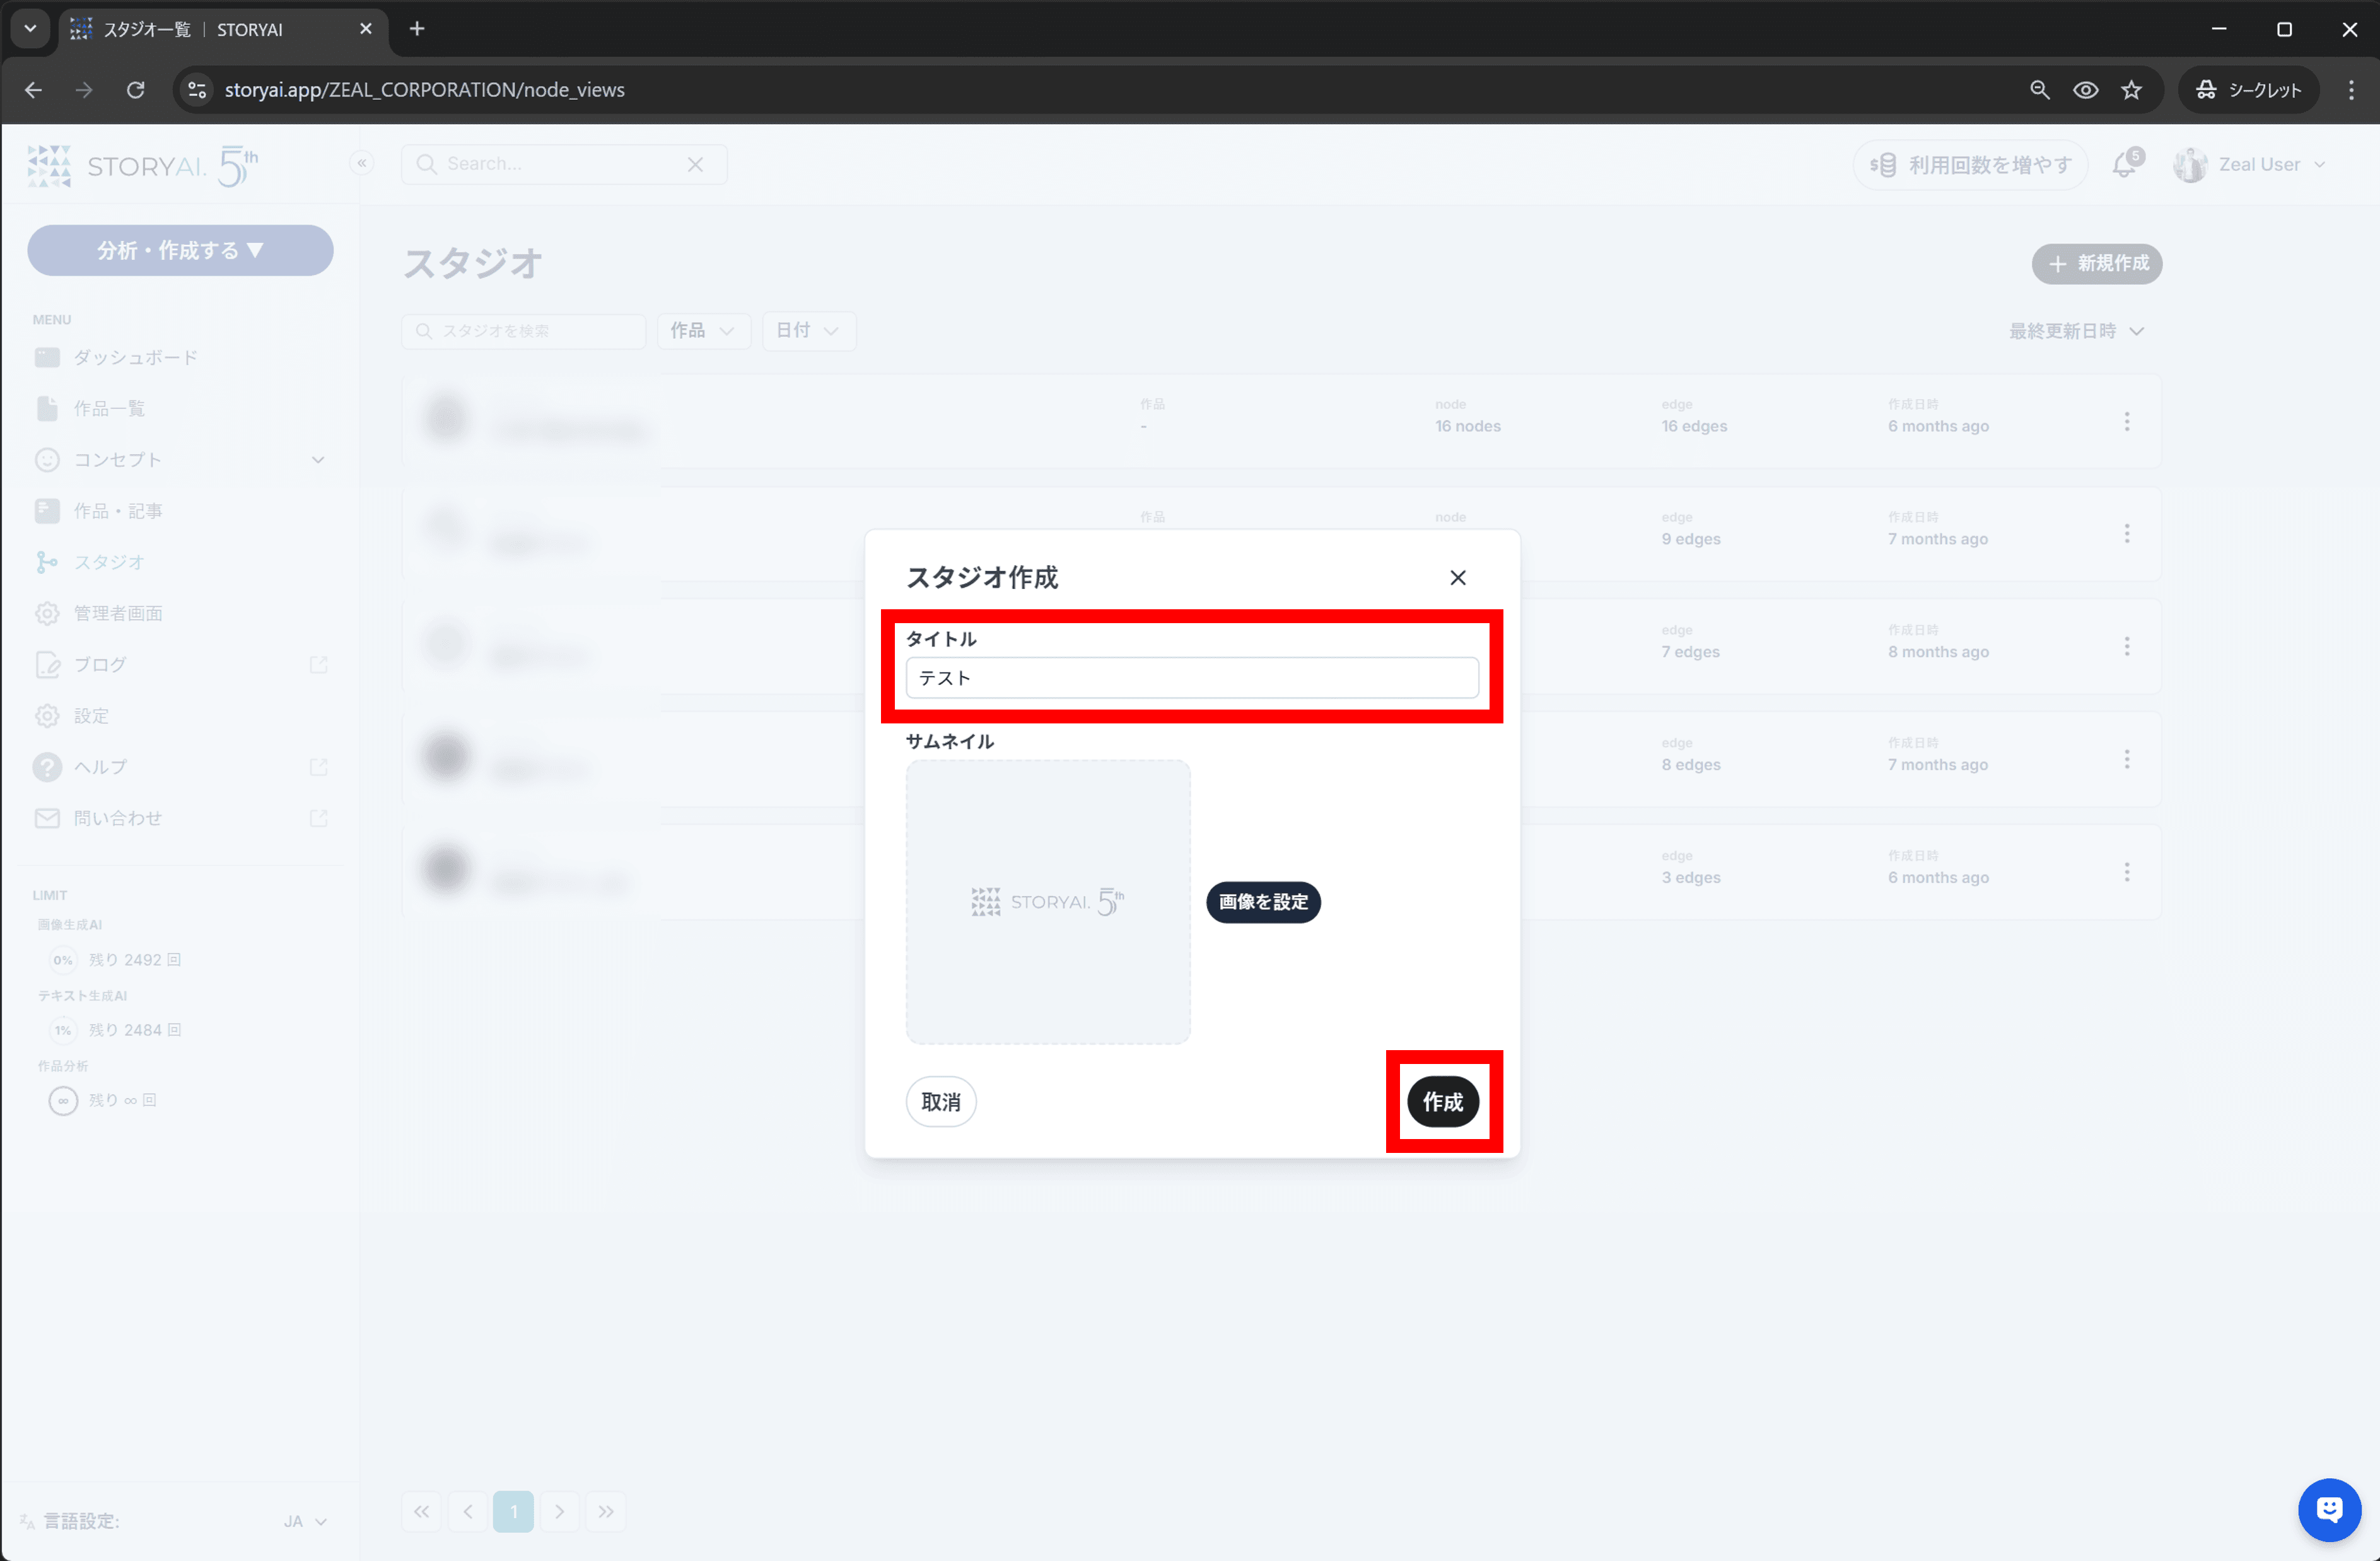Click the thumbnail placeholder image
Screen dimensions: 2380x1561
[x=1047, y=901]
